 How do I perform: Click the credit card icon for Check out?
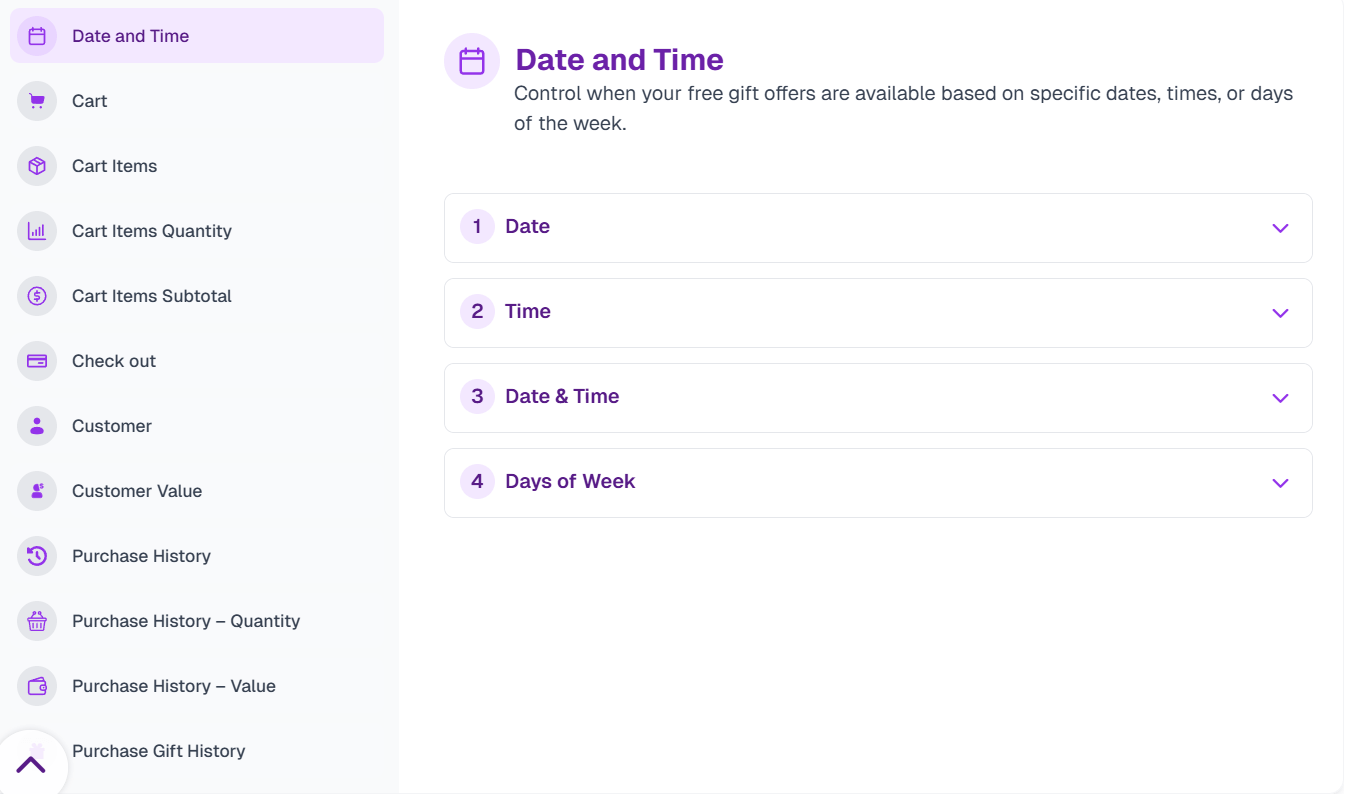click(x=37, y=361)
